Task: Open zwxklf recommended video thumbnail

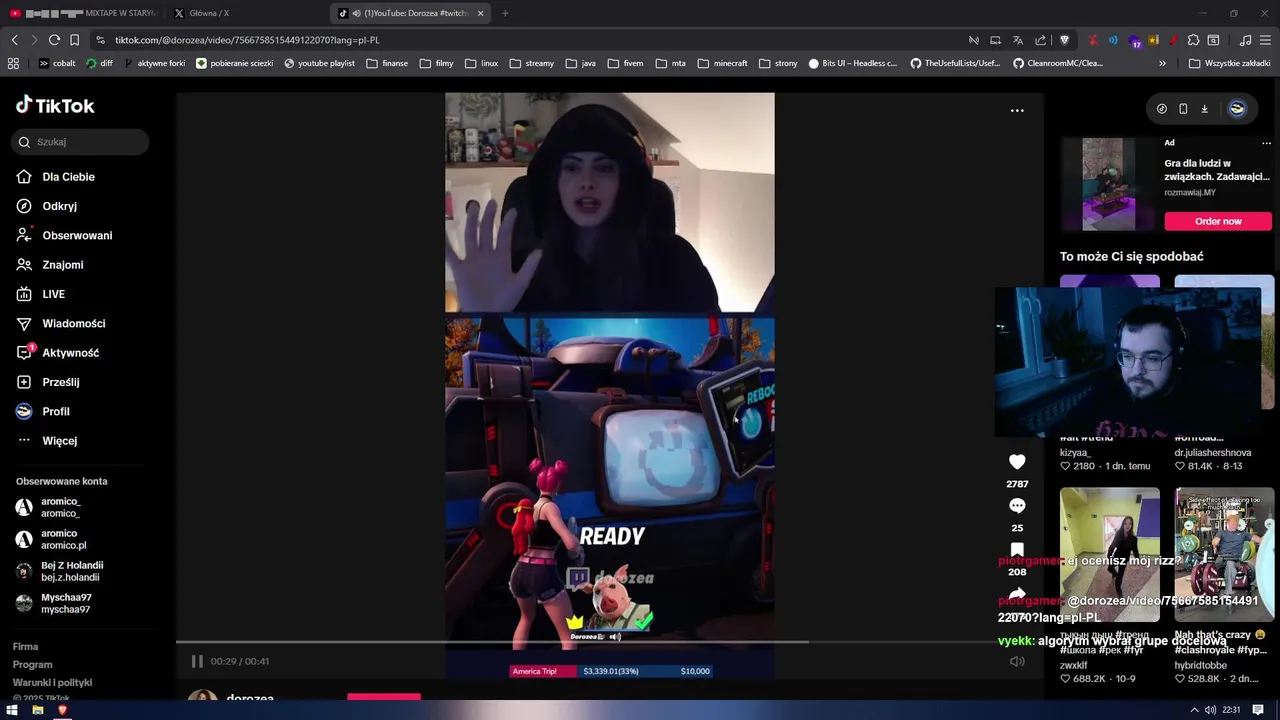Action: click(x=1110, y=555)
